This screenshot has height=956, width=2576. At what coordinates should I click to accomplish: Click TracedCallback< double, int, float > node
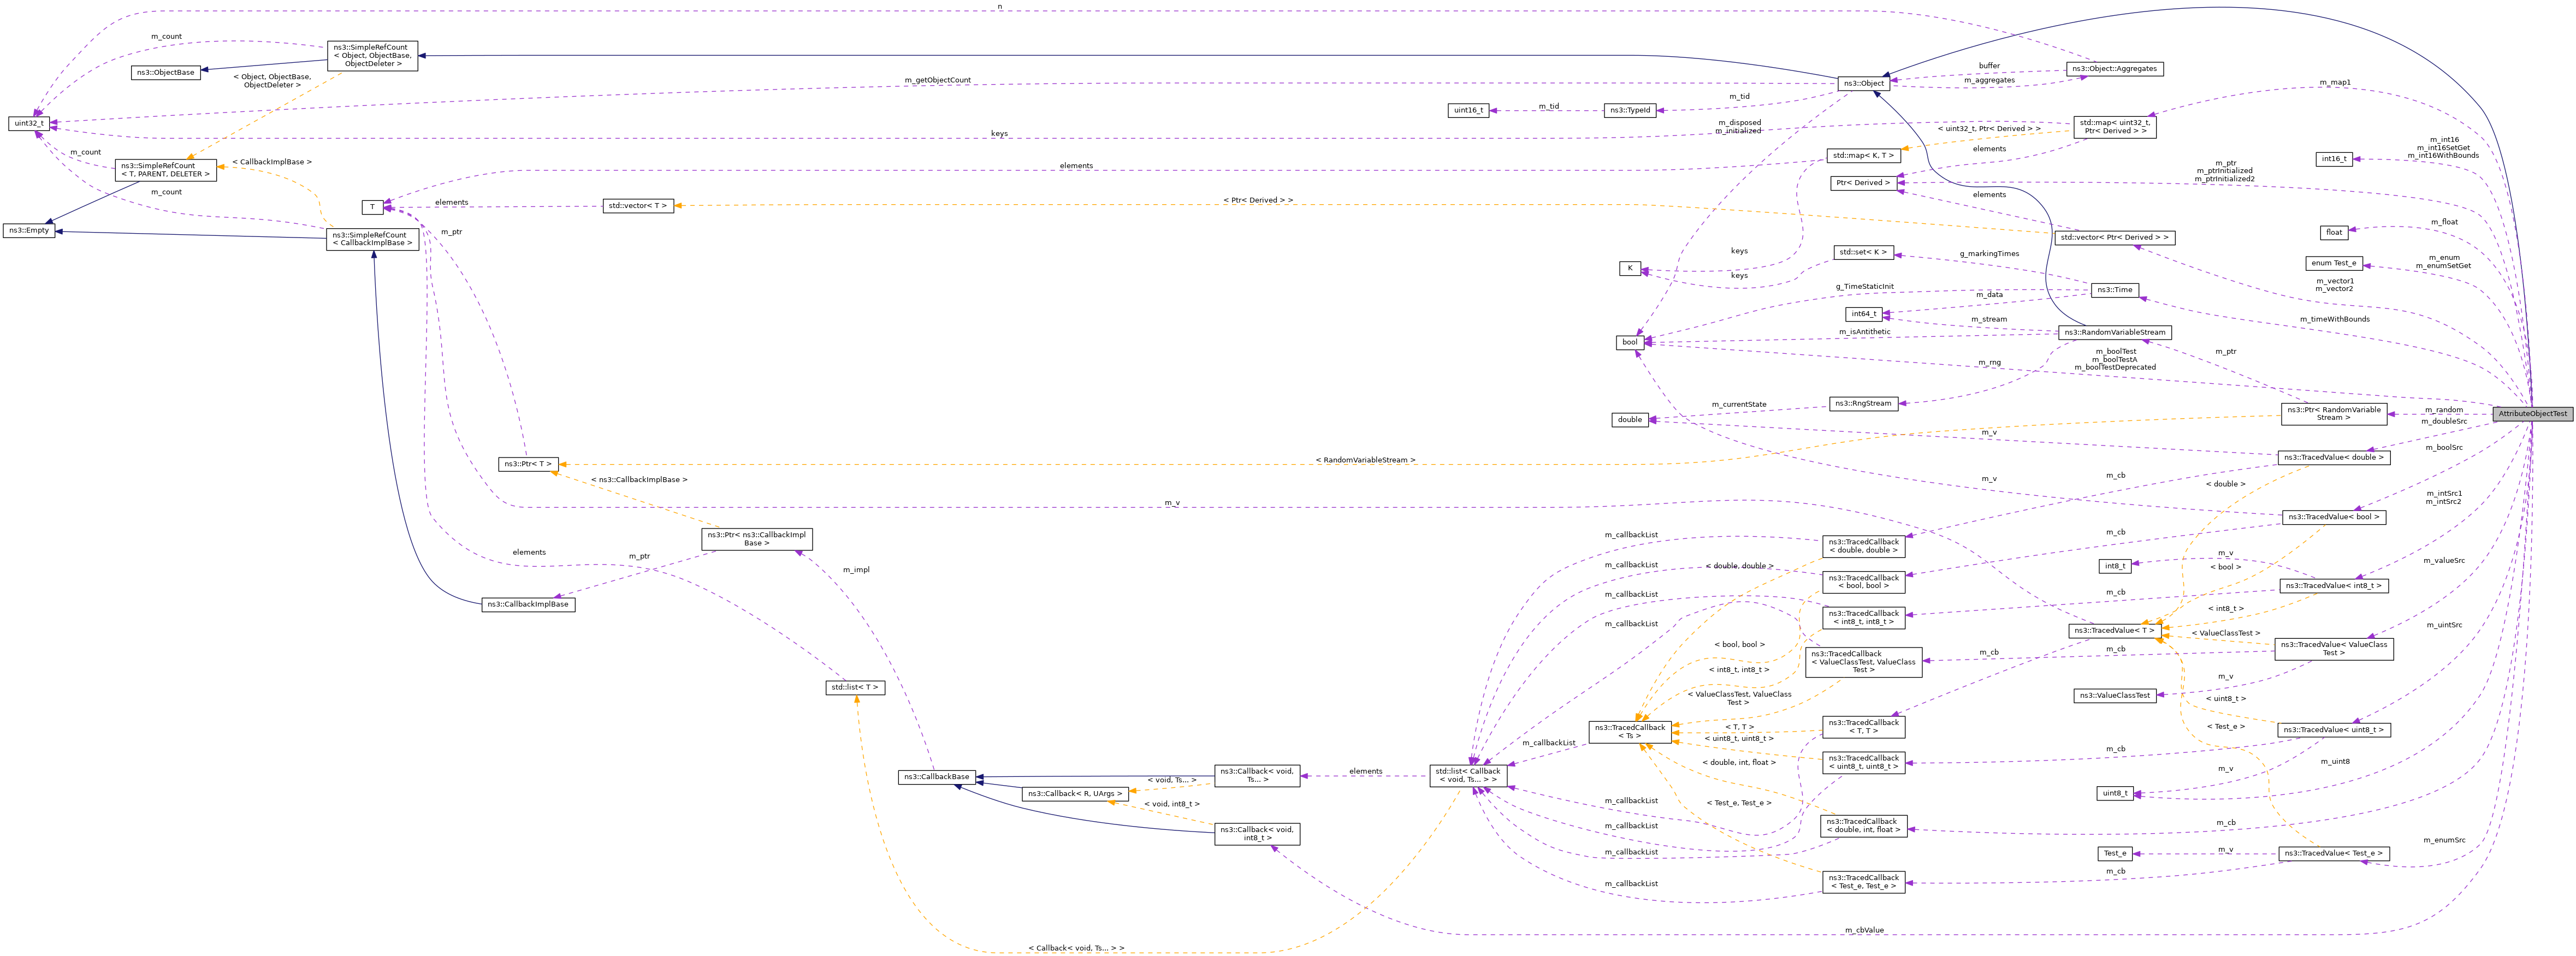1863,825
